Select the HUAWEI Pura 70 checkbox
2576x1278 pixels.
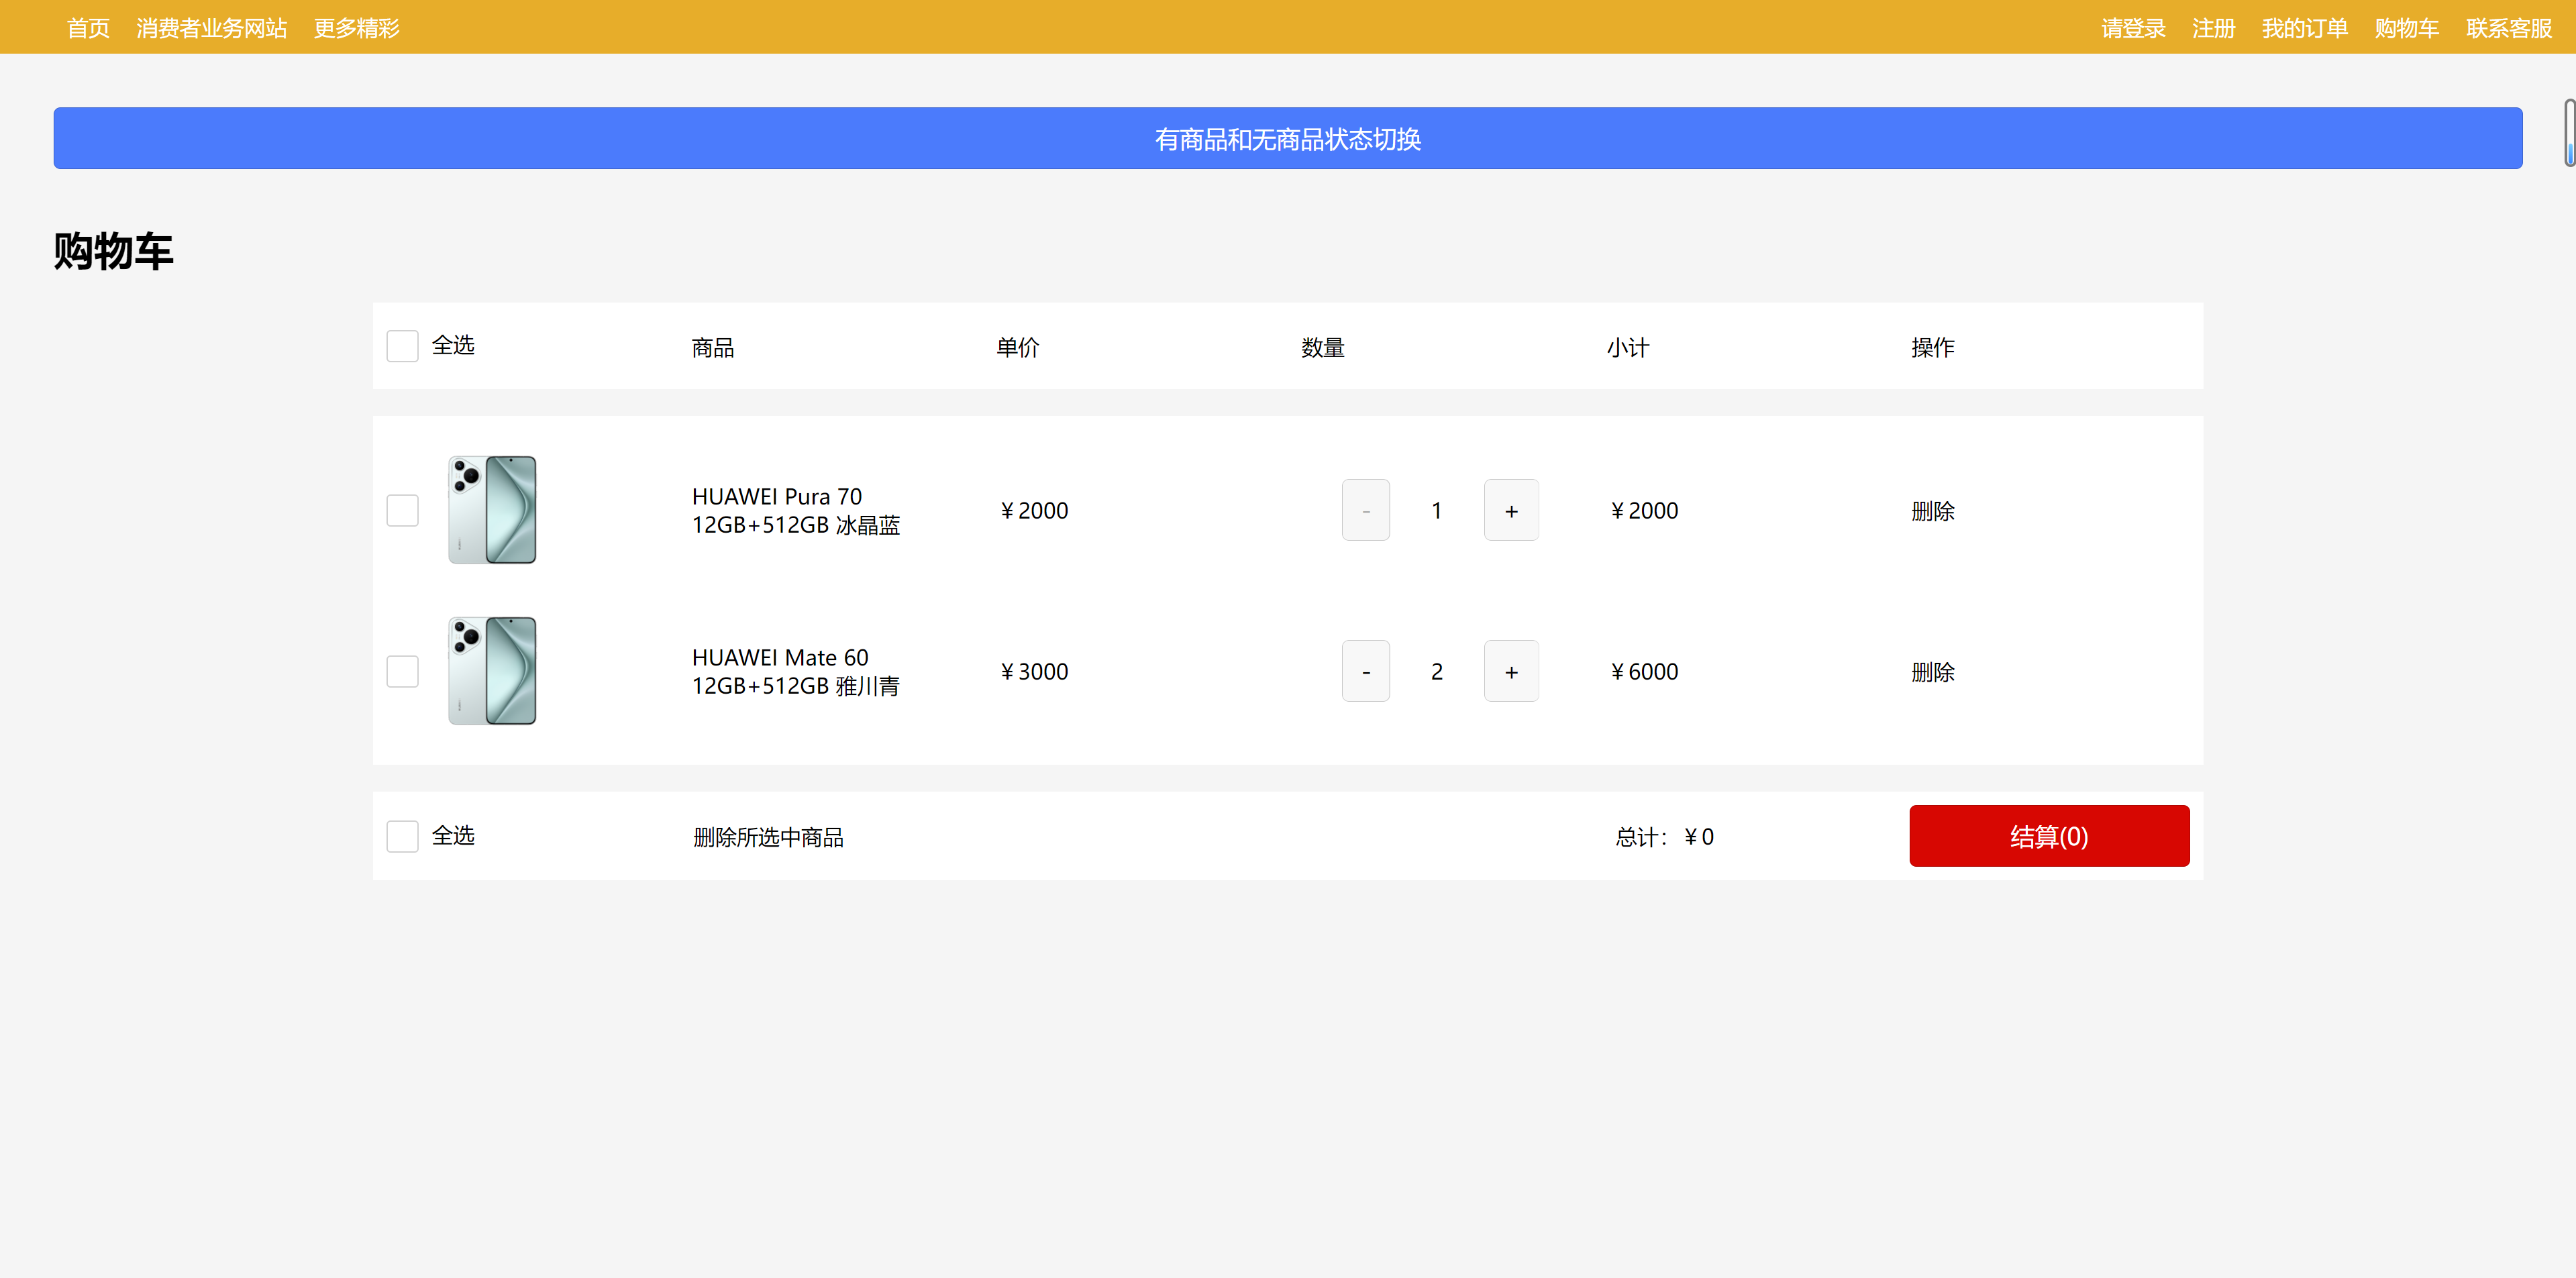click(x=402, y=510)
